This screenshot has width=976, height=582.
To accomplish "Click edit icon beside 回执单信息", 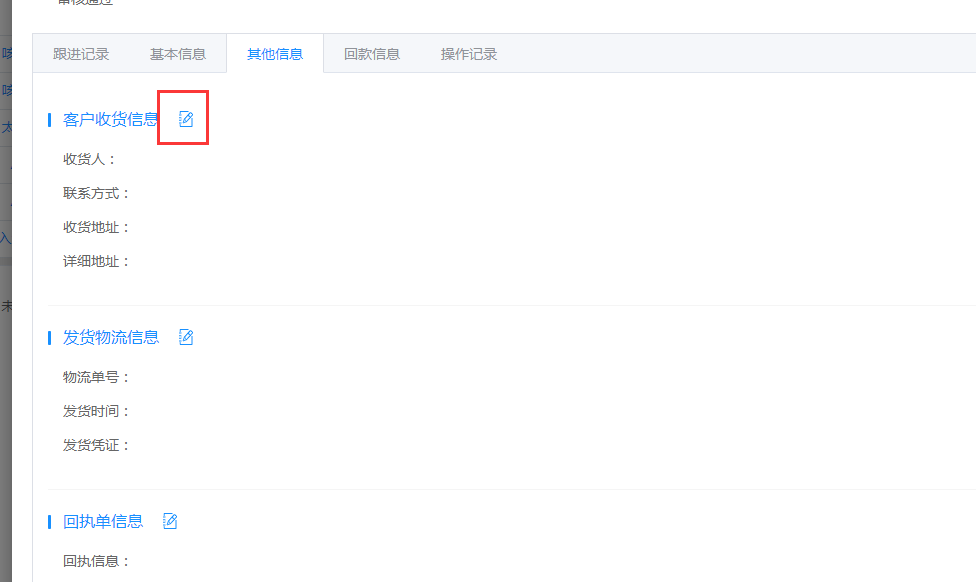I will (x=170, y=521).
